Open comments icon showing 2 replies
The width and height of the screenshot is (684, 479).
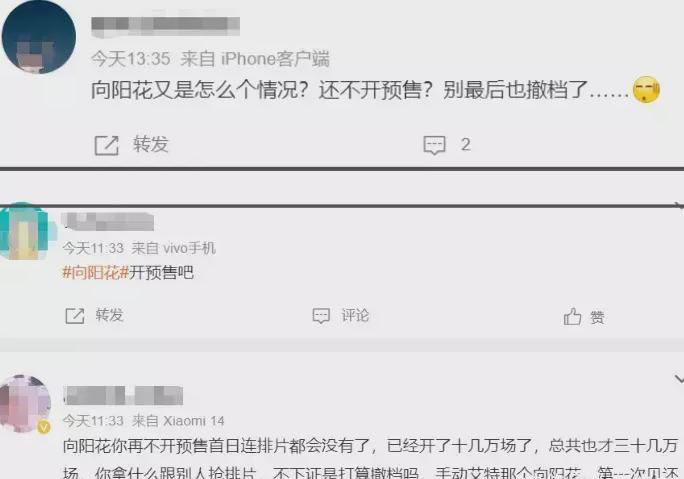(x=434, y=145)
